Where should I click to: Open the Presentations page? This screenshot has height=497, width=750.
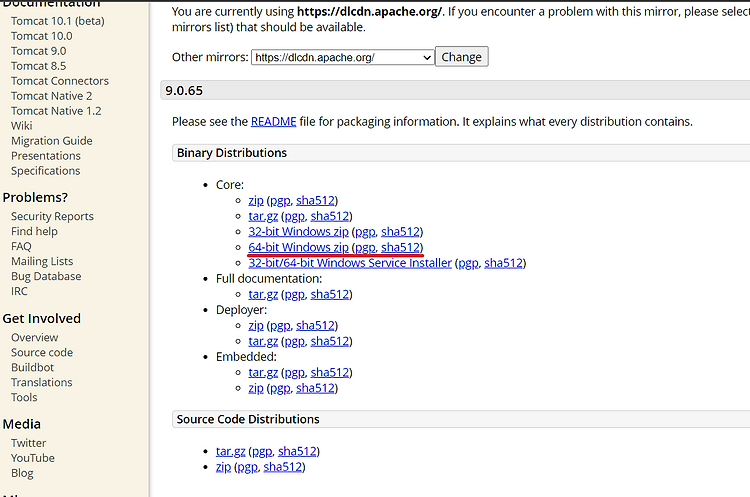(46, 156)
